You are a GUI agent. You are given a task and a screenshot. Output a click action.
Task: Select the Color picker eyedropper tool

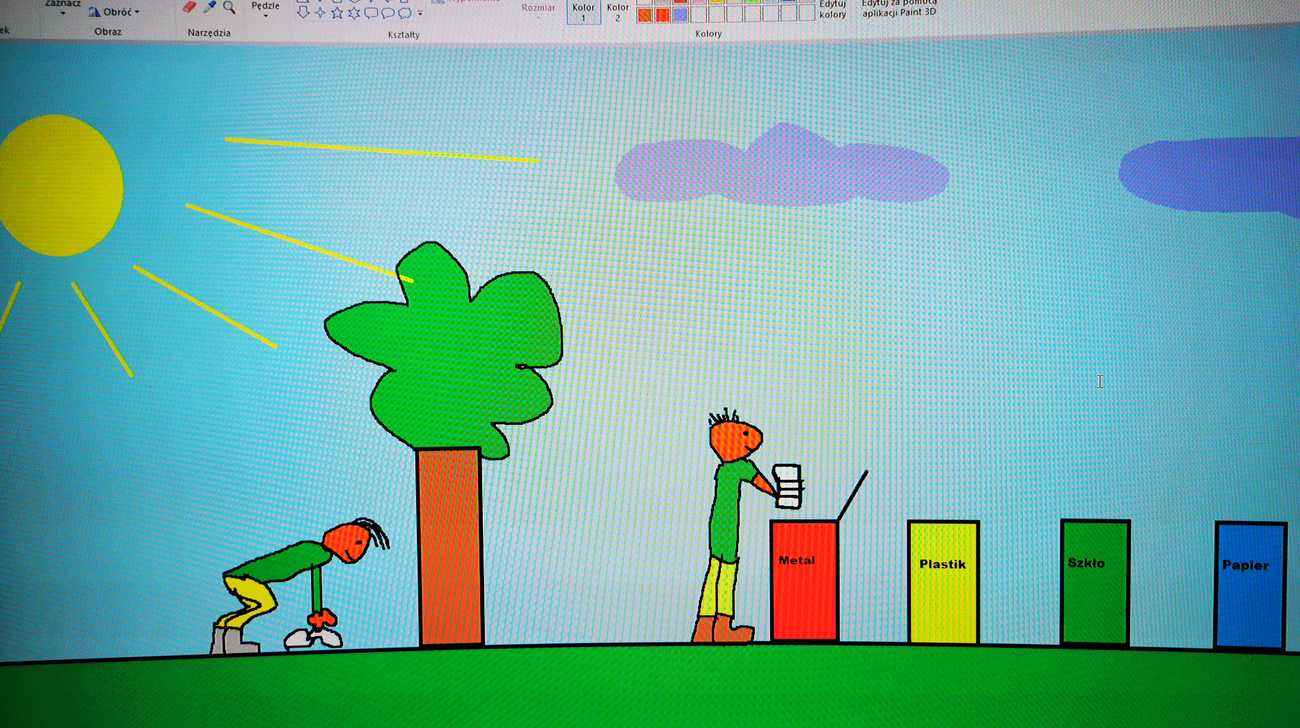coord(210,7)
